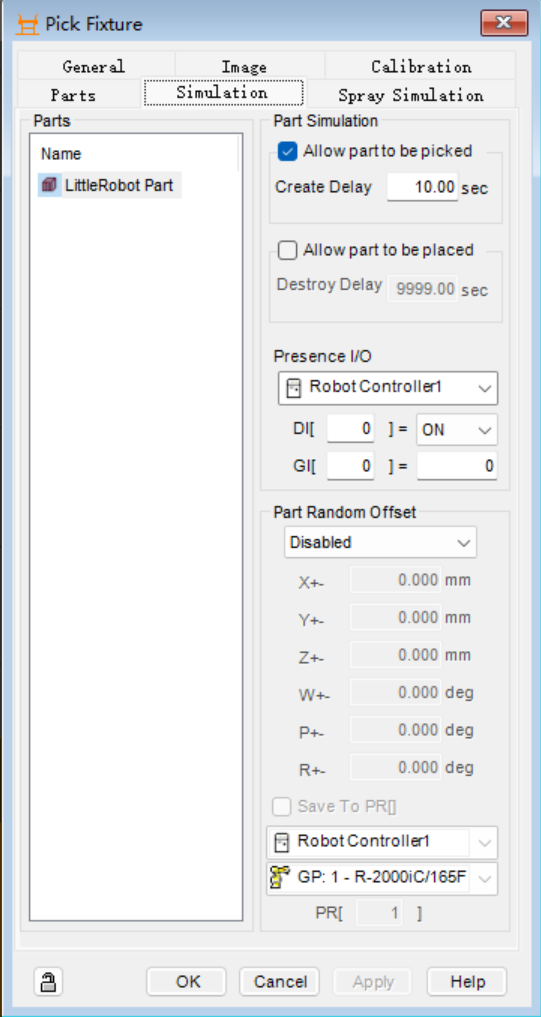541x1017 pixels.
Task: Click the DI index number field
Action: click(x=350, y=429)
